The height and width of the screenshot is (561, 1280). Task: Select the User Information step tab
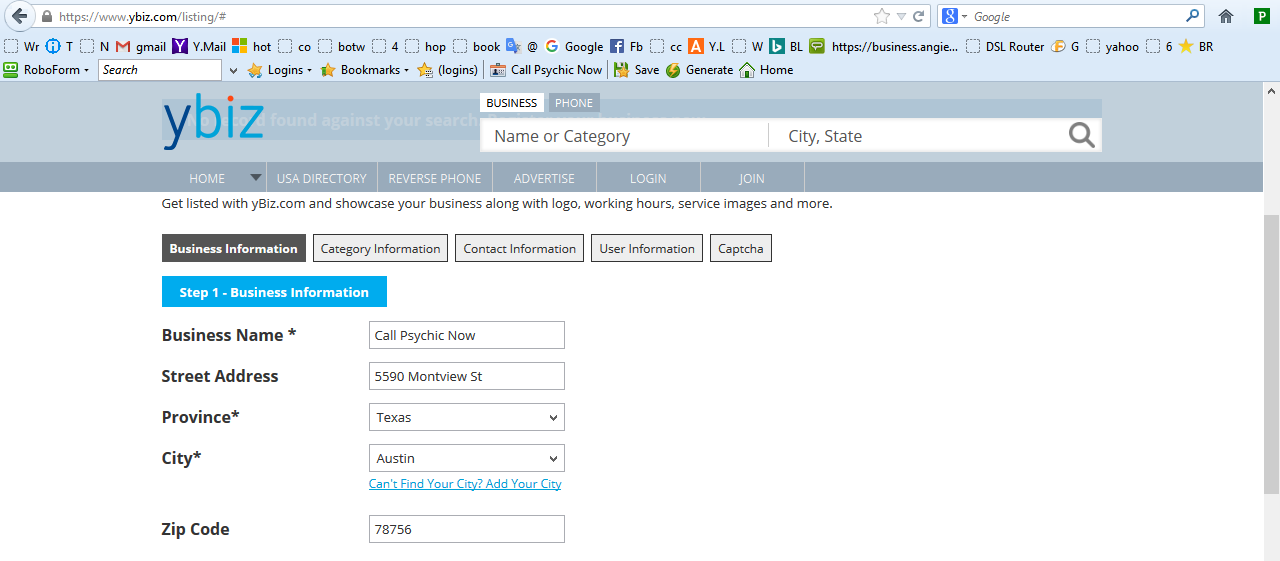[x=647, y=248]
